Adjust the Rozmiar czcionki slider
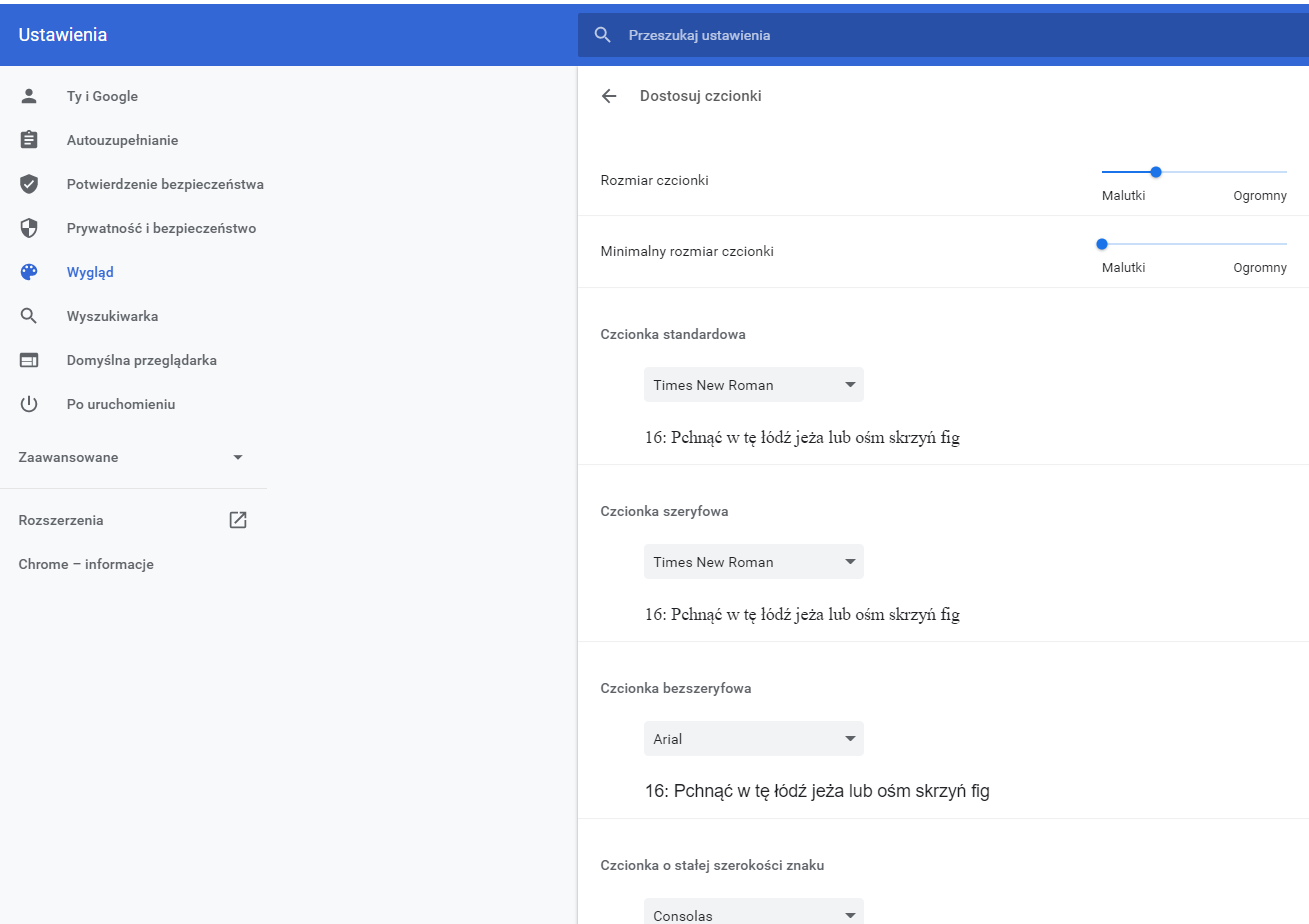 1156,171
